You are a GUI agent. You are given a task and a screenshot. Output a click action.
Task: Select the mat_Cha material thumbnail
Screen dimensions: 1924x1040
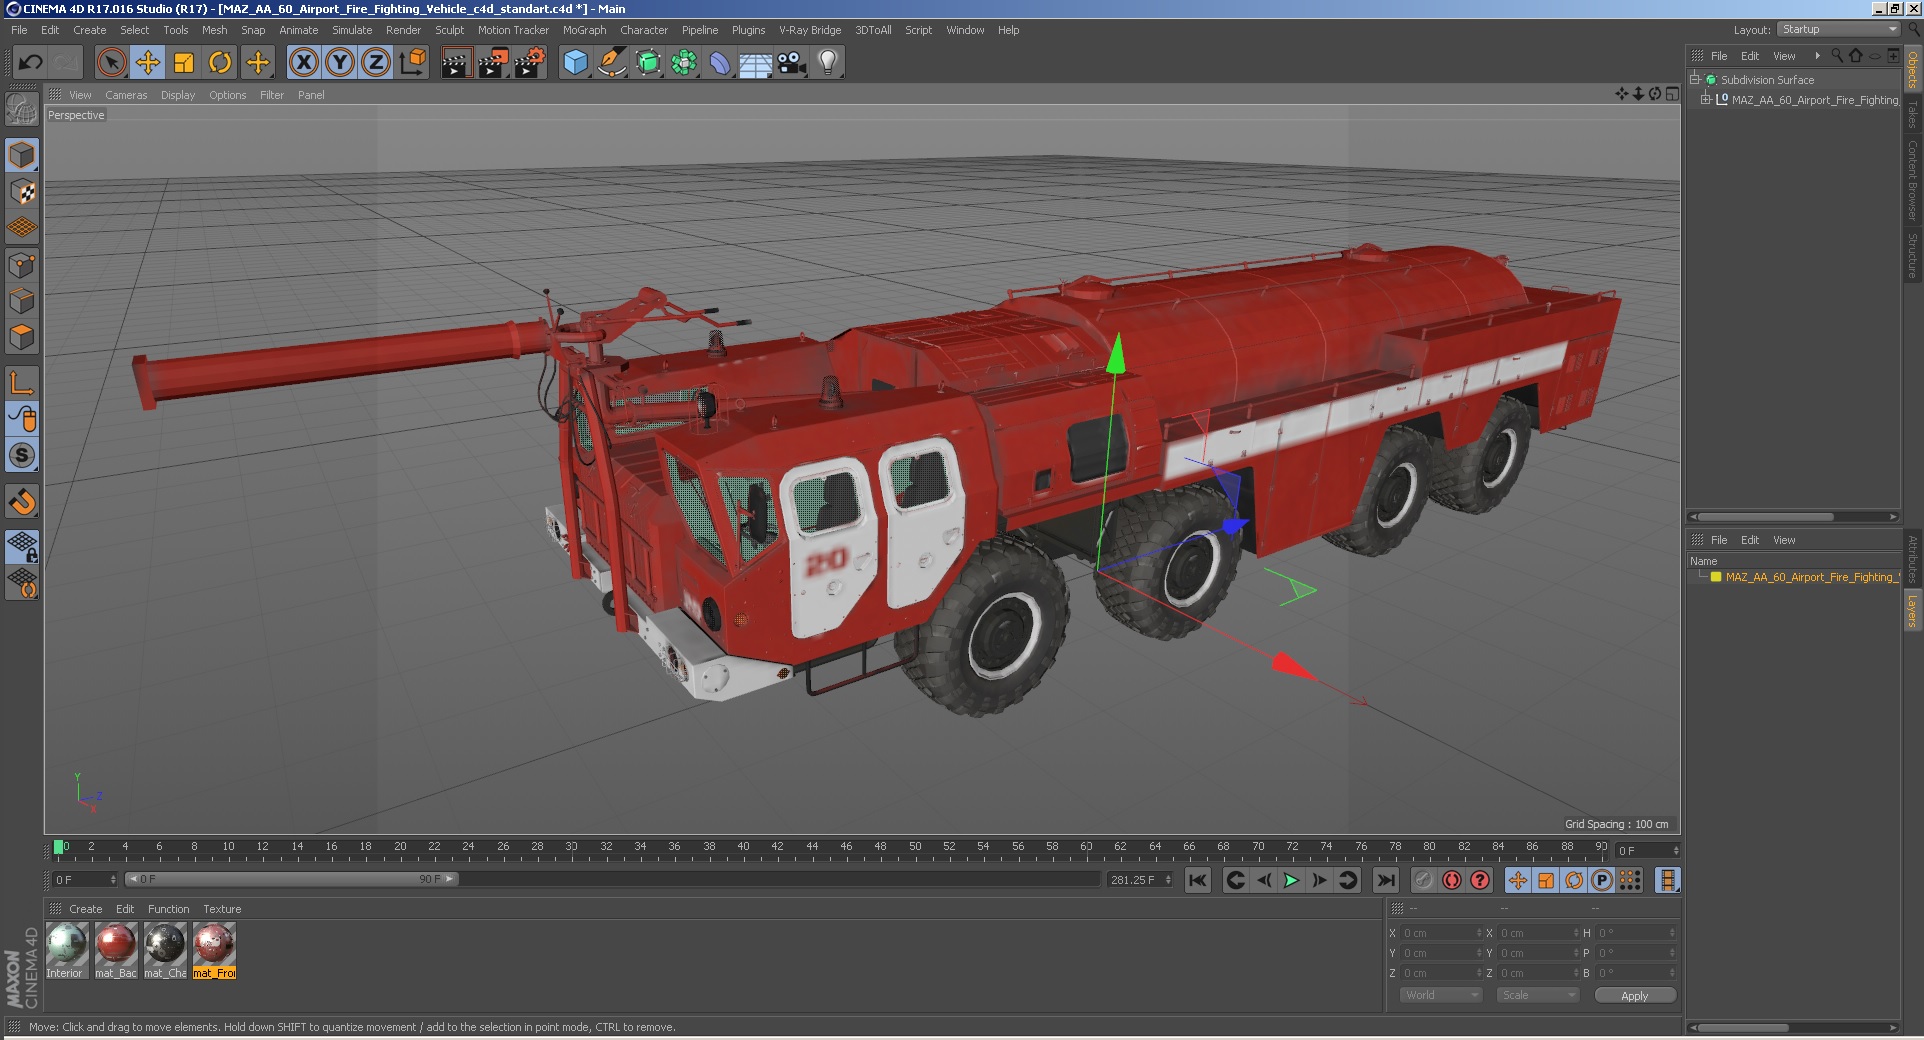point(165,949)
